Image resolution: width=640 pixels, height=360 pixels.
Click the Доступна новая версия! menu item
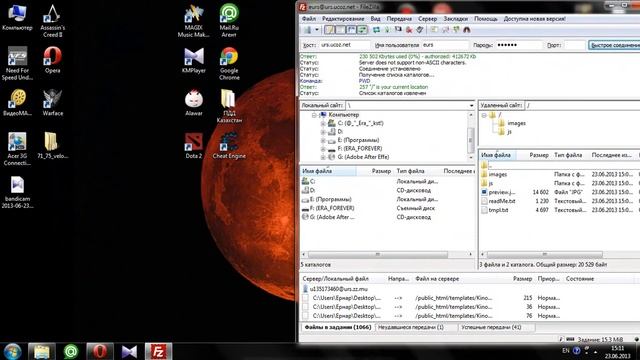click(535, 19)
